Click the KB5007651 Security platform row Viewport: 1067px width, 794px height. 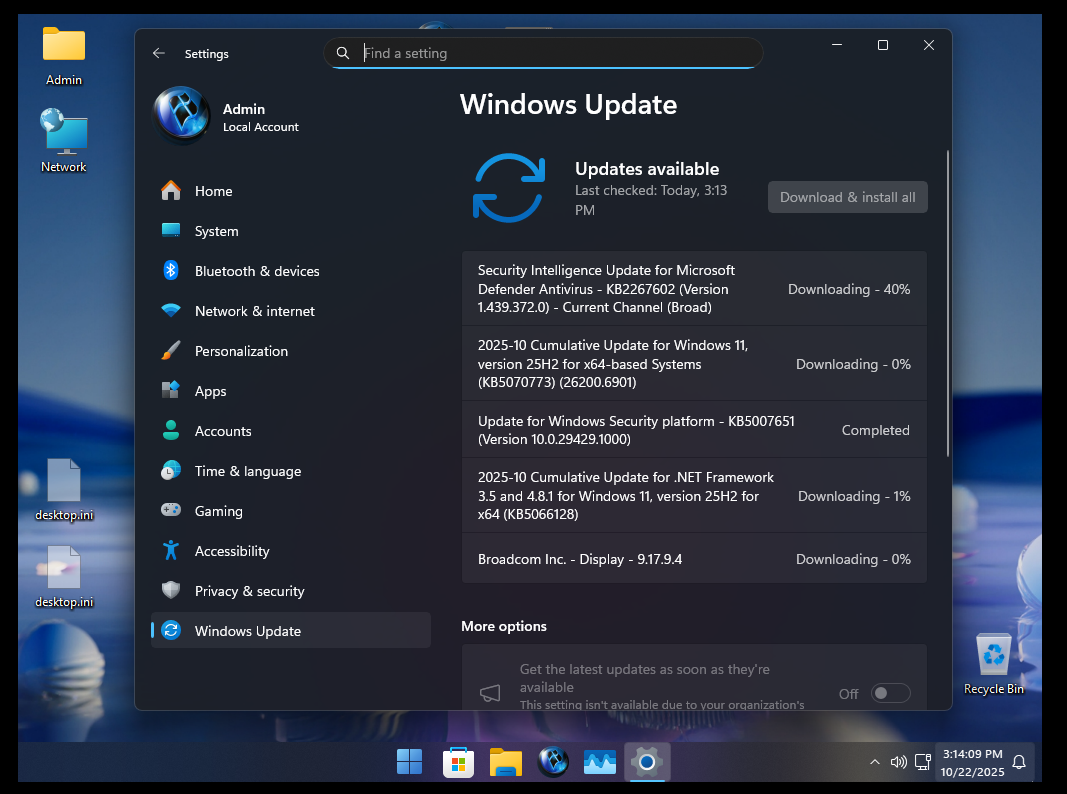[694, 429]
